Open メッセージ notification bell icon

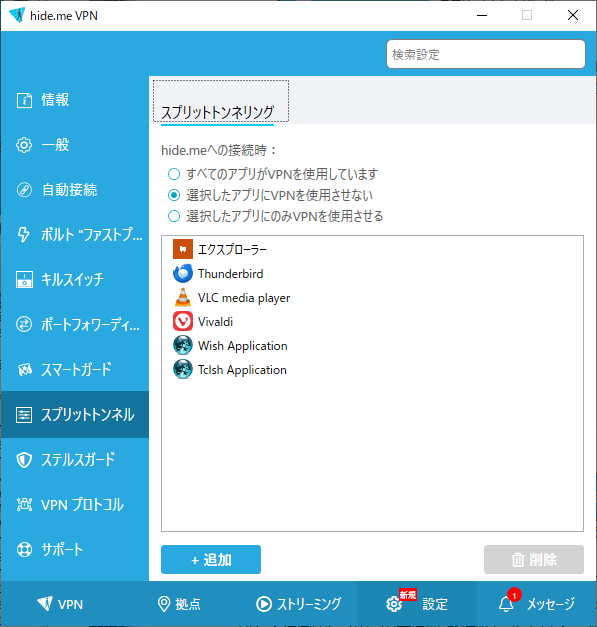506,603
